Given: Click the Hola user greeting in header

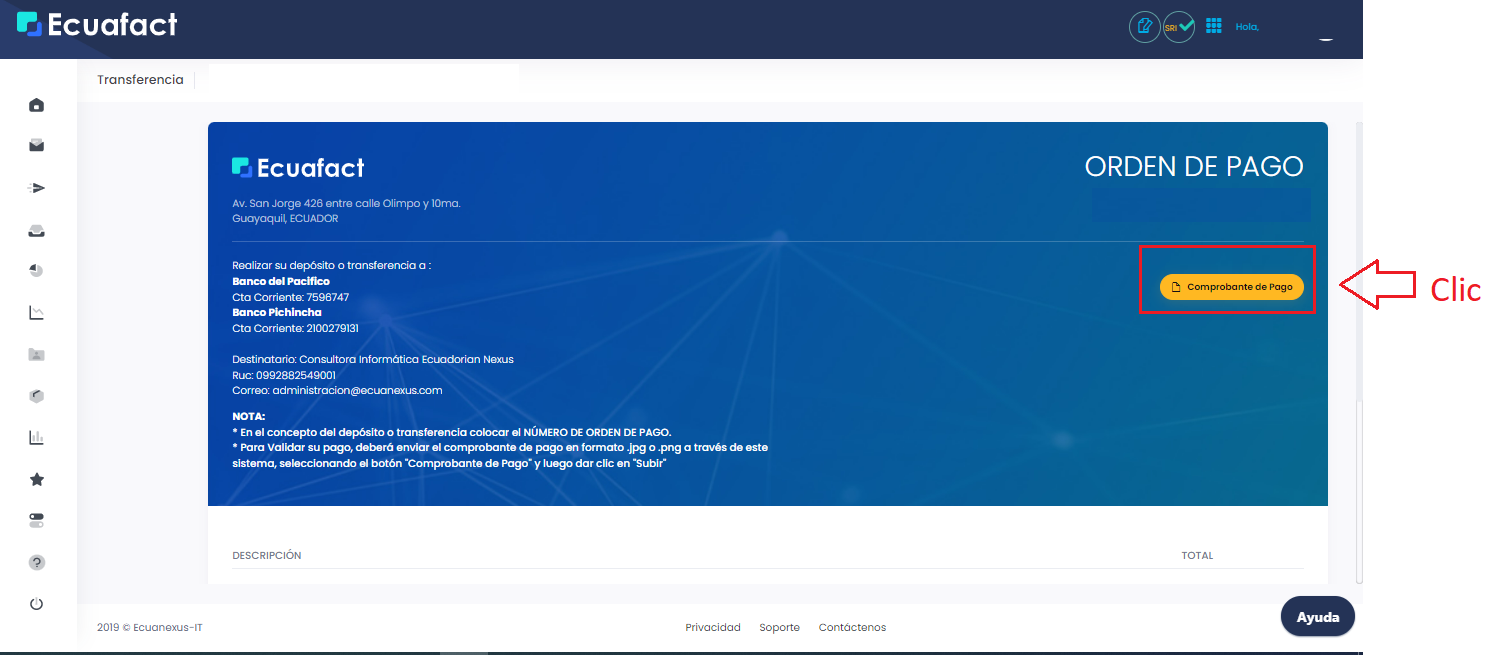Looking at the screenshot, I should (x=1247, y=27).
